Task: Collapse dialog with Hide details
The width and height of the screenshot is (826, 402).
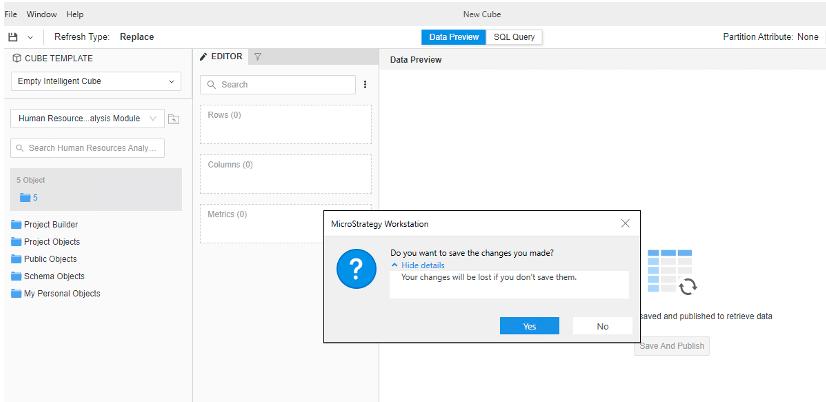Action: 417,265
